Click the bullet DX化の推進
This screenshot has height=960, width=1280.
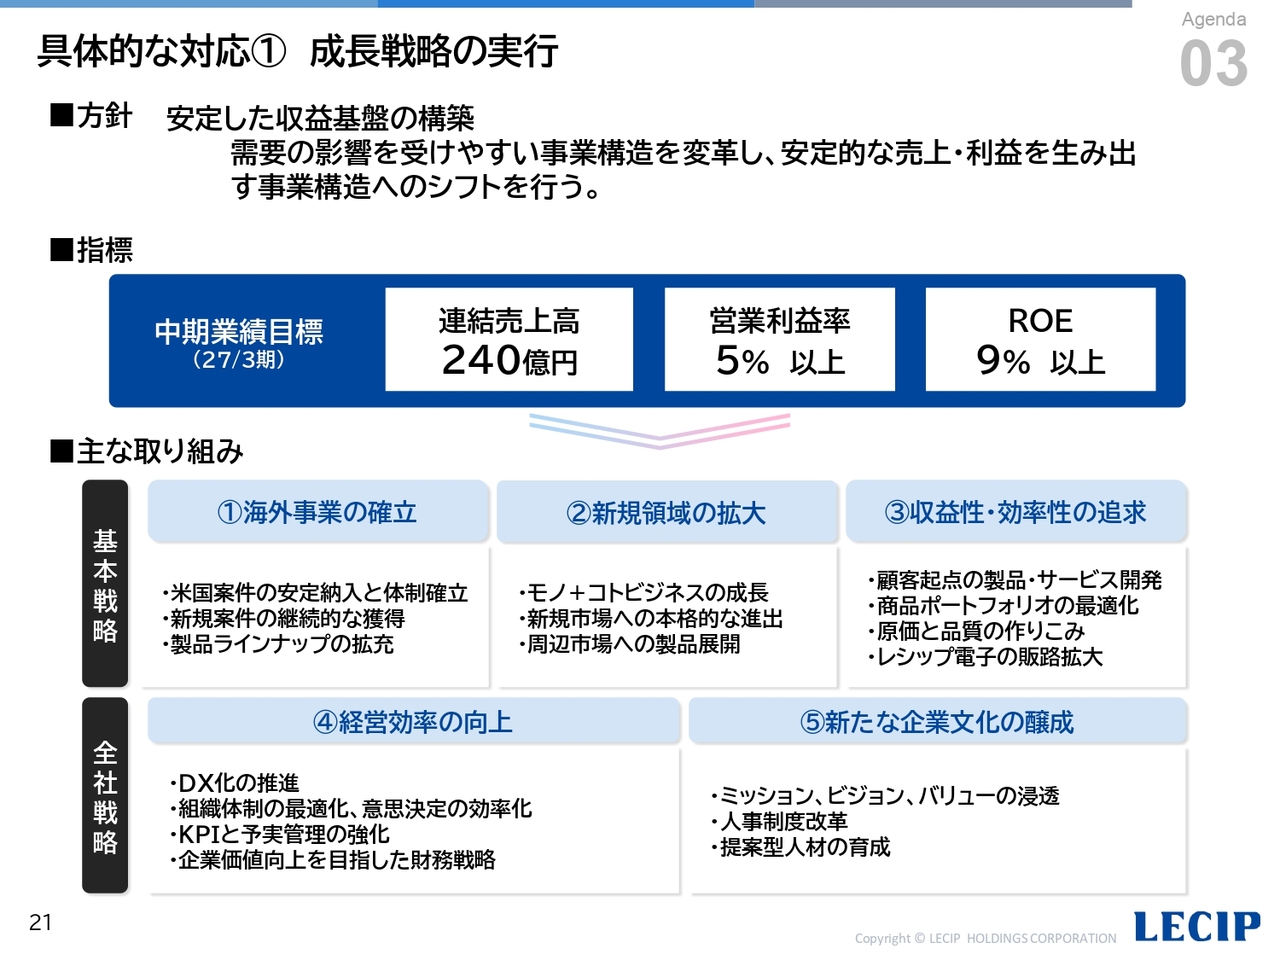pos(235,783)
